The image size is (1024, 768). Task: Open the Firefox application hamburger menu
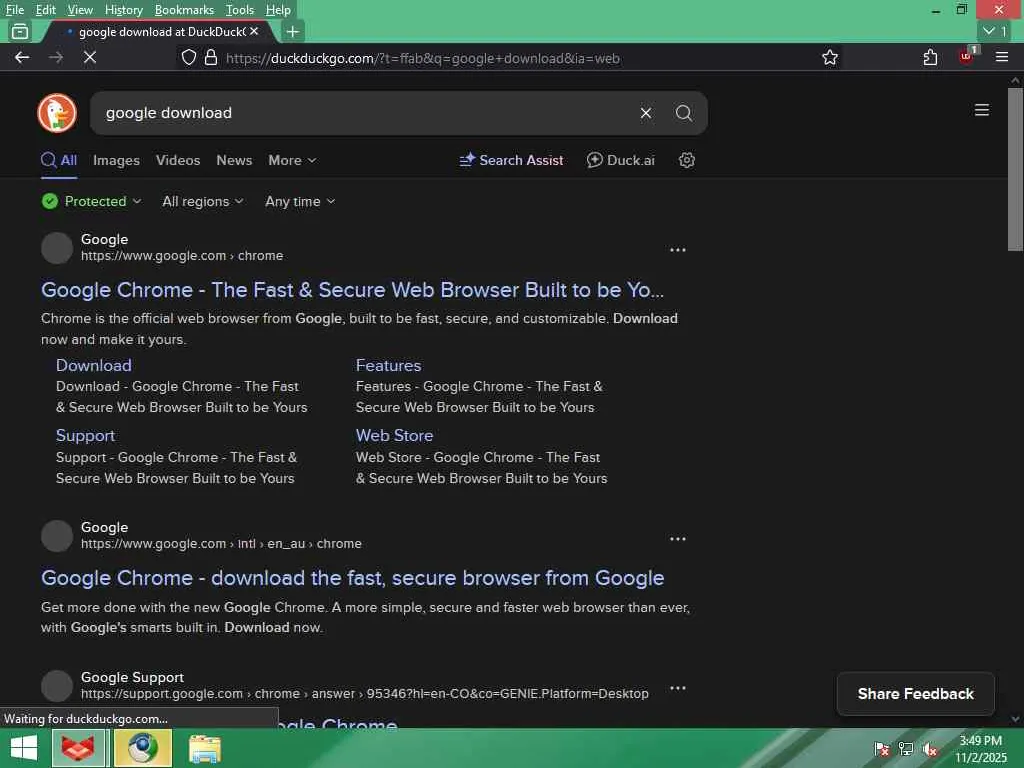pyautogui.click(x=1002, y=57)
